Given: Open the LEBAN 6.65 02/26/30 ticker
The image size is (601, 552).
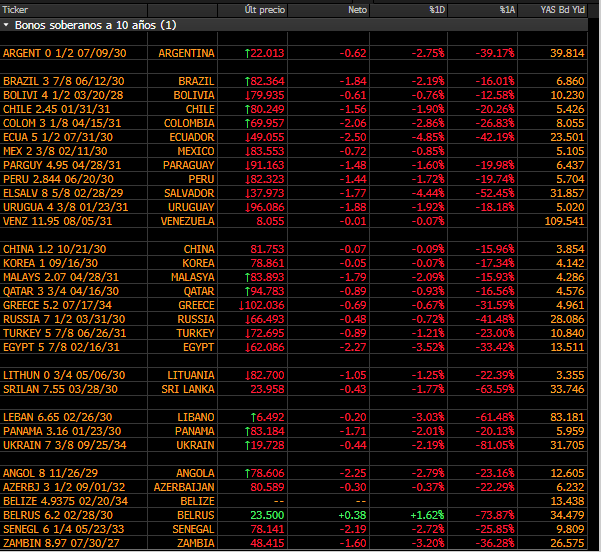Looking at the screenshot, I should point(57,417).
